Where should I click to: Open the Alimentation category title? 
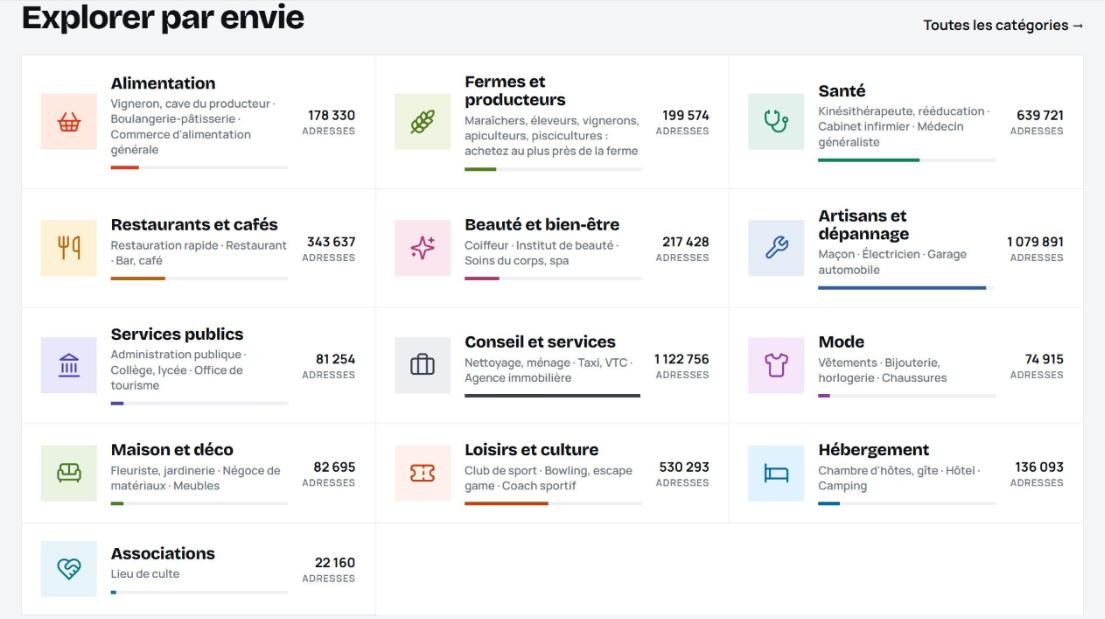coord(163,83)
